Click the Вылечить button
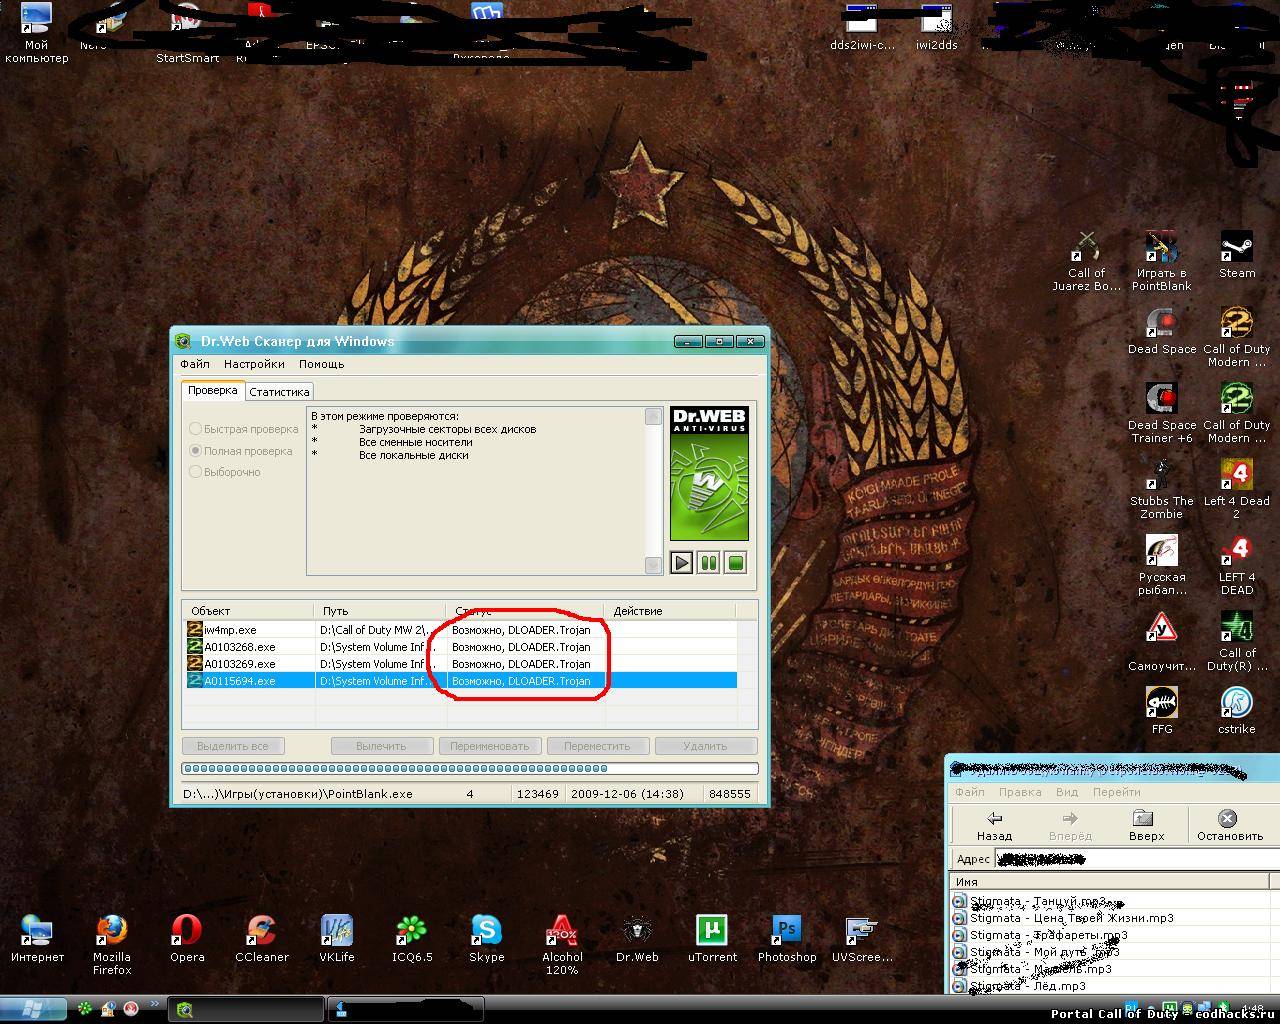 (x=381, y=746)
